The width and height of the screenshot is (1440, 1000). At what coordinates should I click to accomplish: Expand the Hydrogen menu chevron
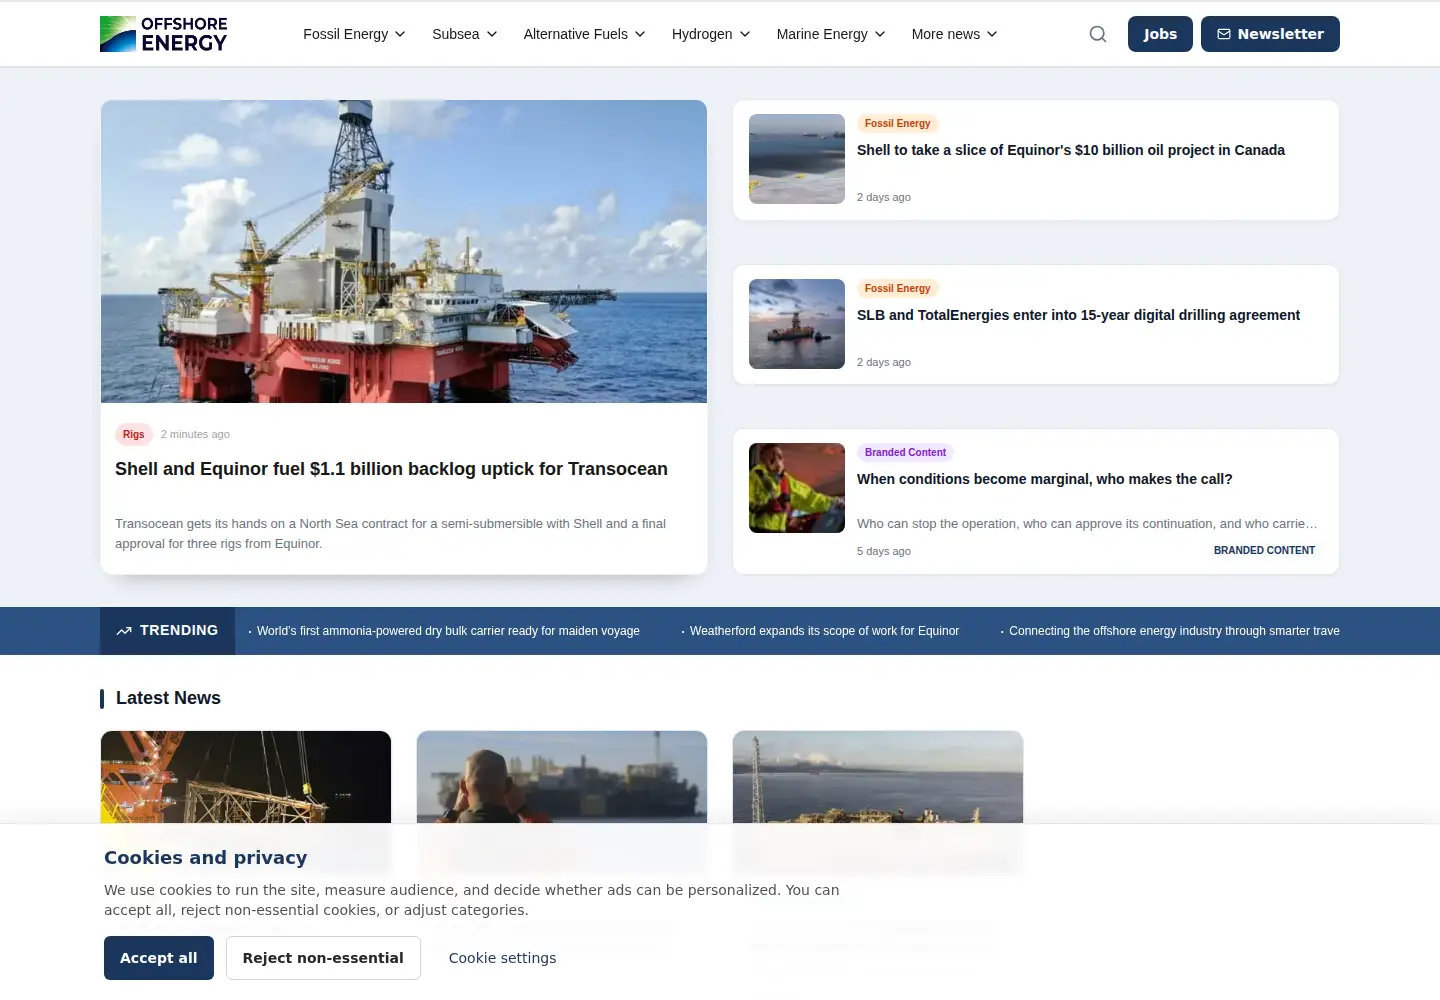(745, 34)
